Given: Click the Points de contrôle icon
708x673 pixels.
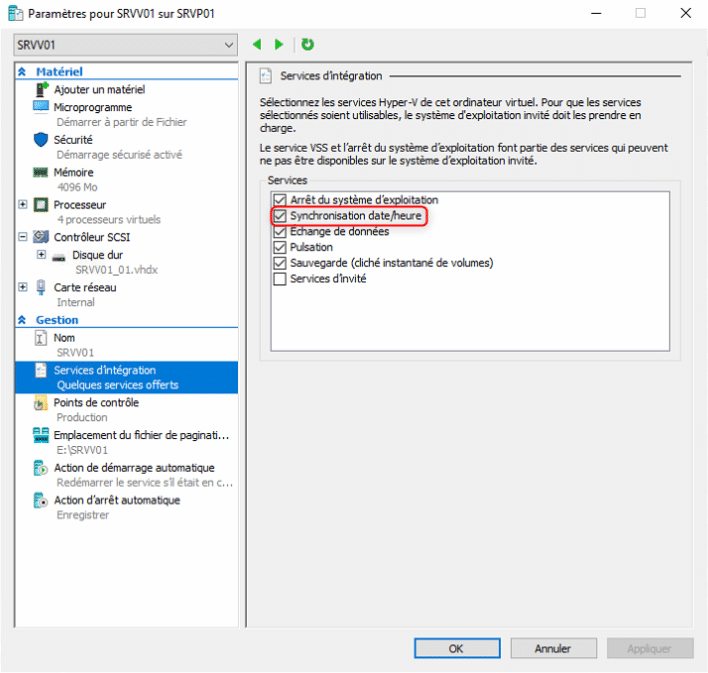Looking at the screenshot, I should click(x=41, y=403).
